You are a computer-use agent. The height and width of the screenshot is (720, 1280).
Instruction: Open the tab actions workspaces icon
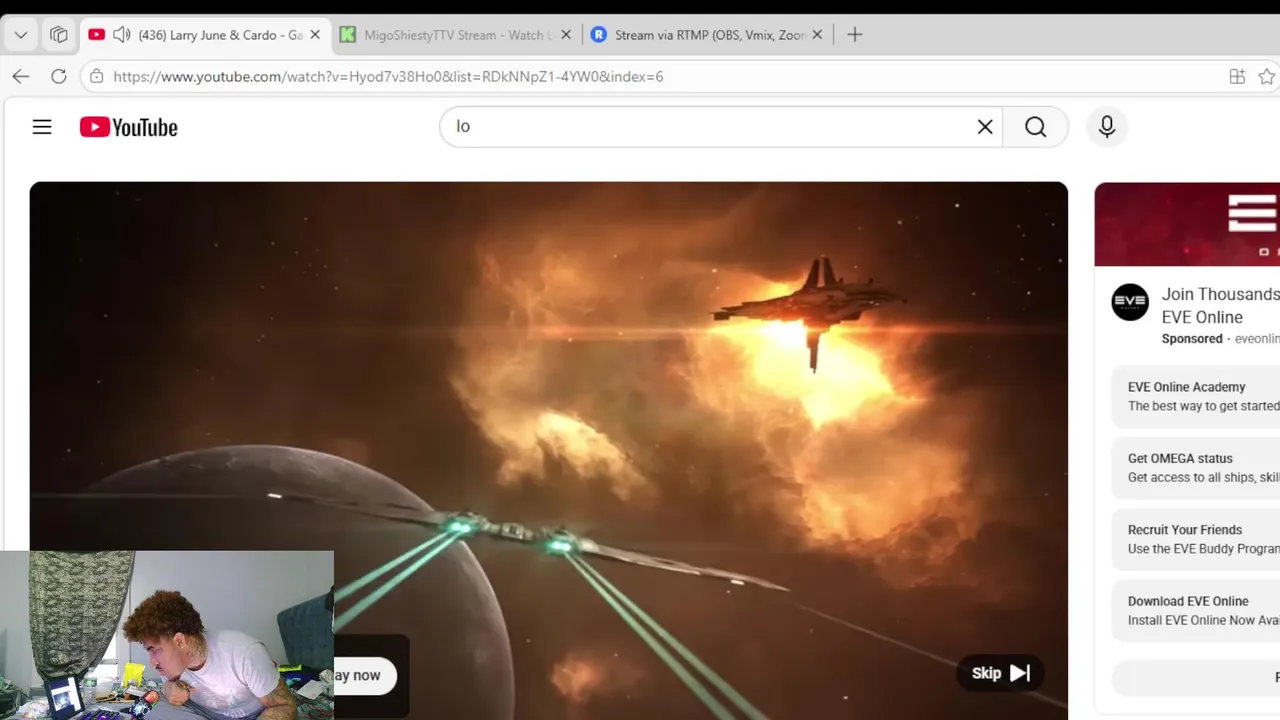coord(59,35)
